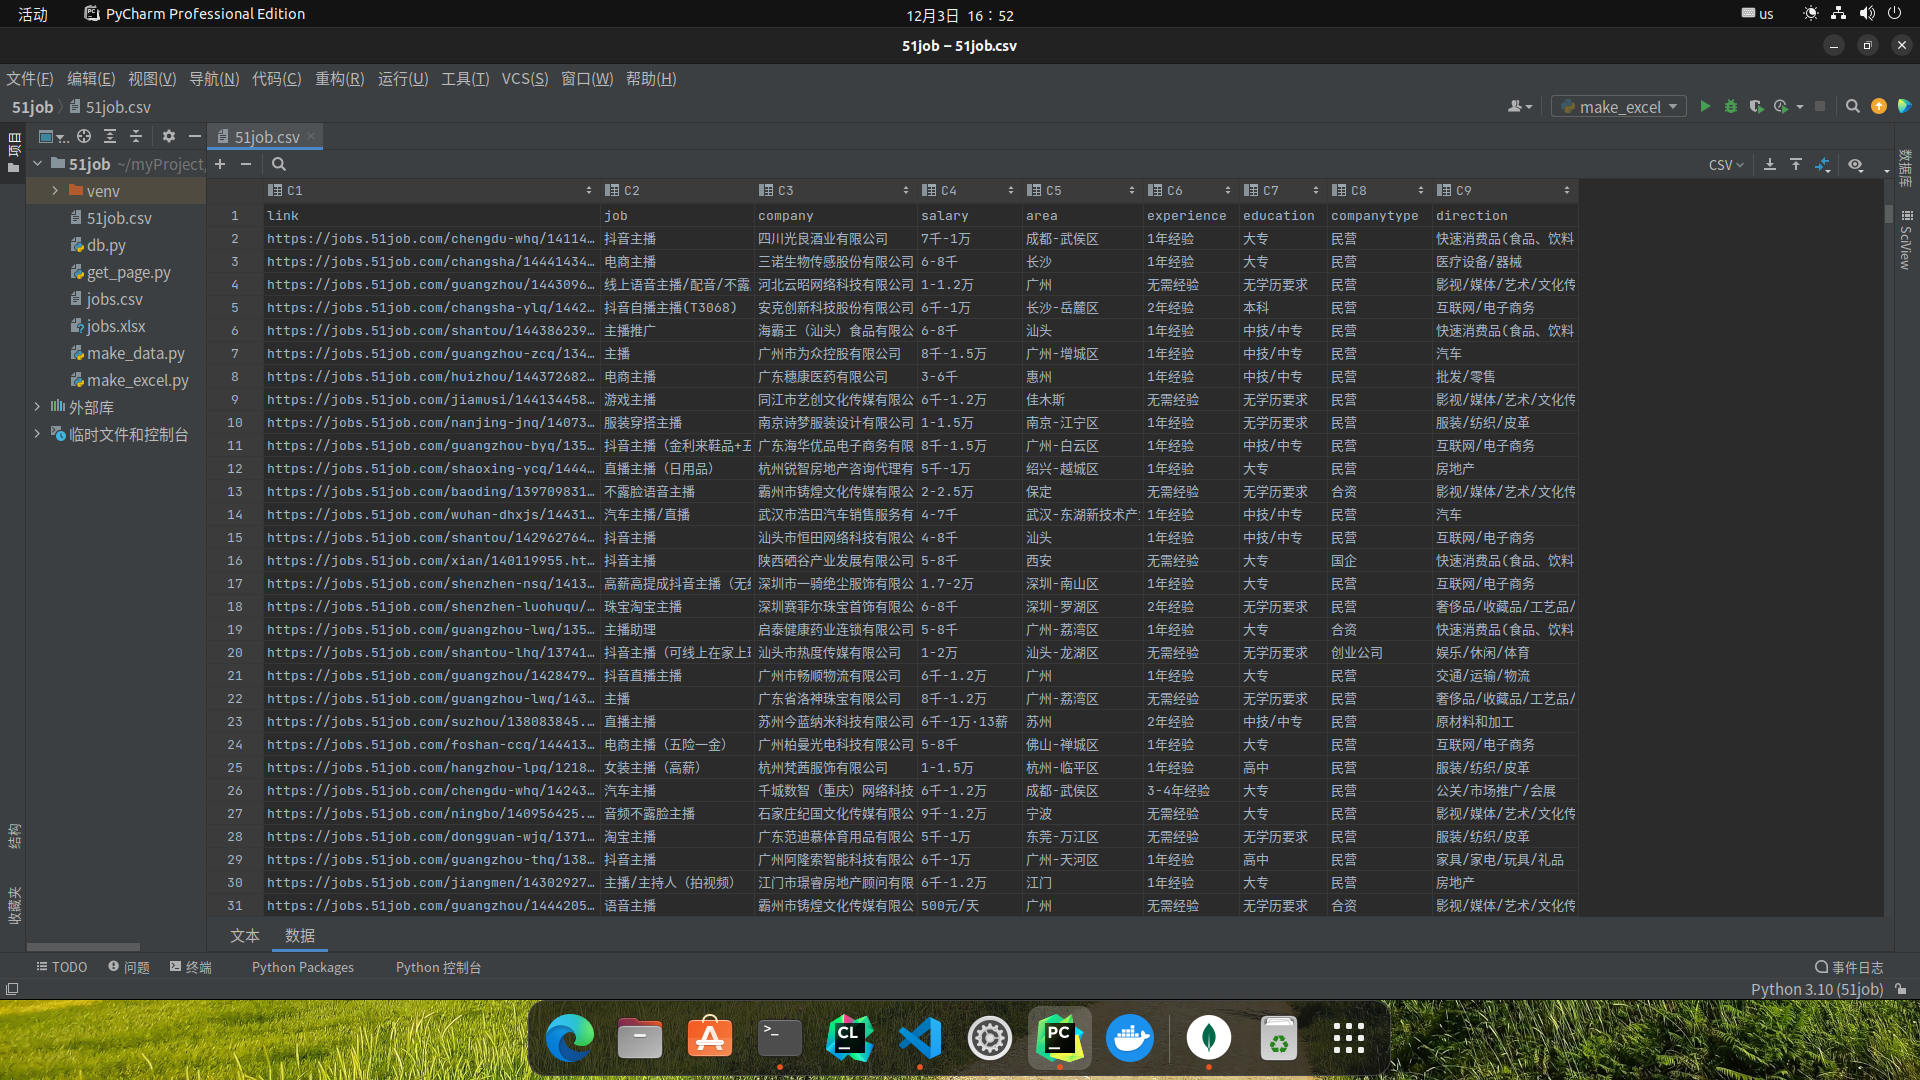This screenshot has height=1080, width=1920.
Task: Open the Code With Me user dropdown
Action: click(x=1520, y=106)
